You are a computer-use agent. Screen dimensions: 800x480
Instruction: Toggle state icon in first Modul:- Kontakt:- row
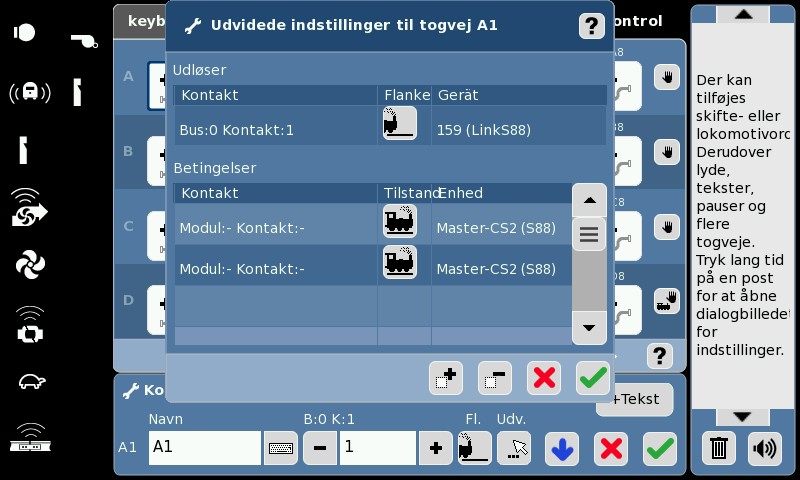click(x=399, y=221)
